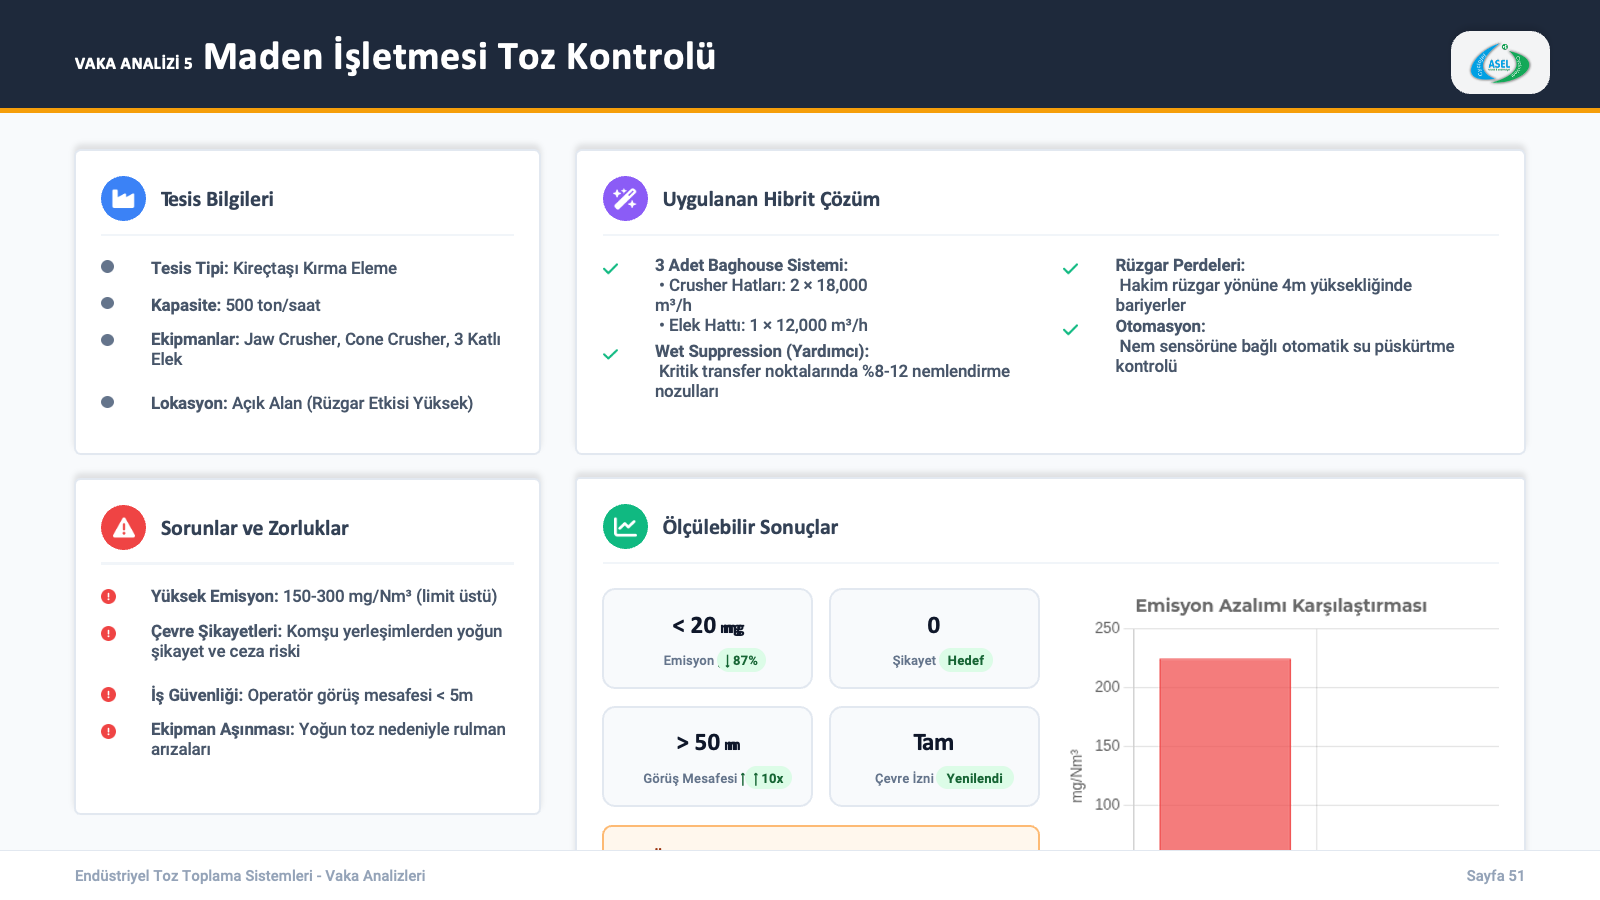
Task: Click the checkmark beside Wet Suppression
Action: (x=610, y=354)
